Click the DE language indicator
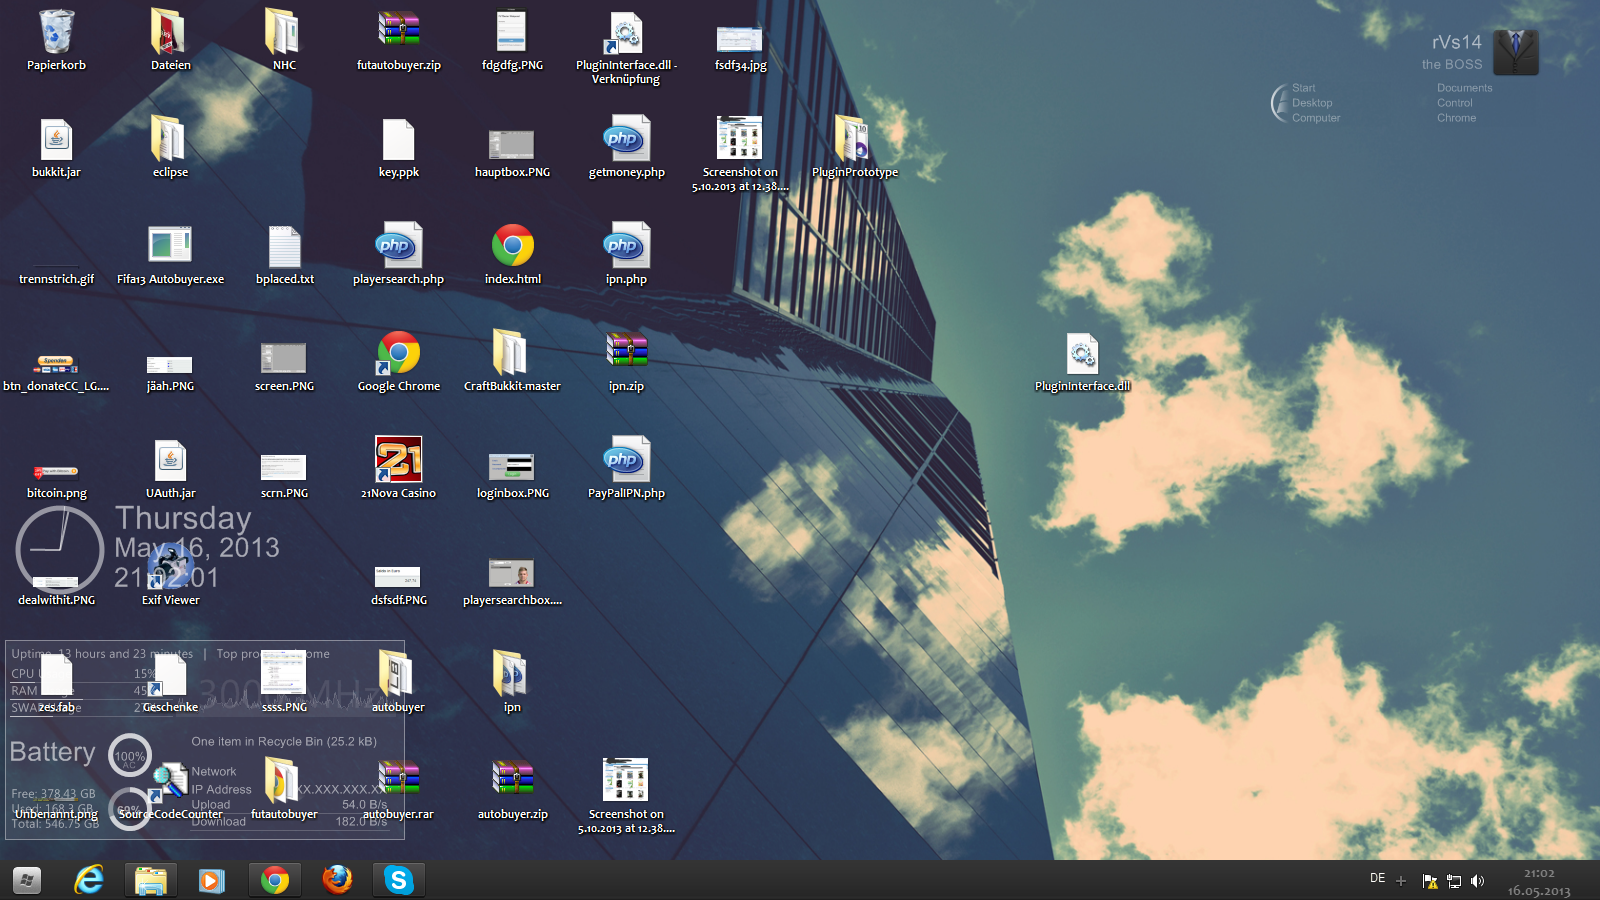This screenshot has height=900, width=1600. [x=1377, y=879]
